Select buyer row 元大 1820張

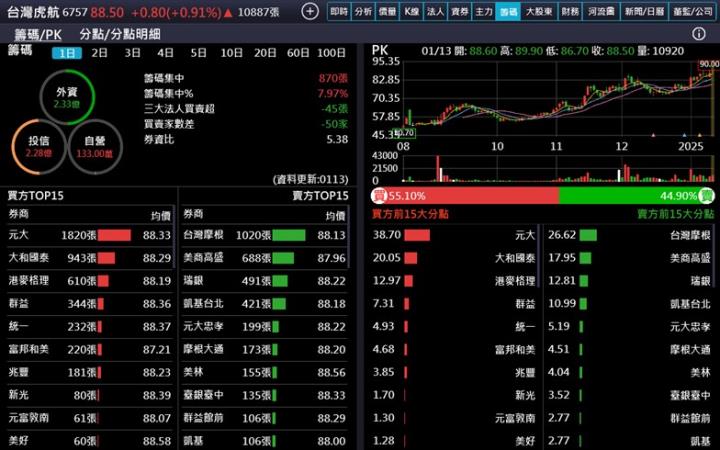[90, 235]
